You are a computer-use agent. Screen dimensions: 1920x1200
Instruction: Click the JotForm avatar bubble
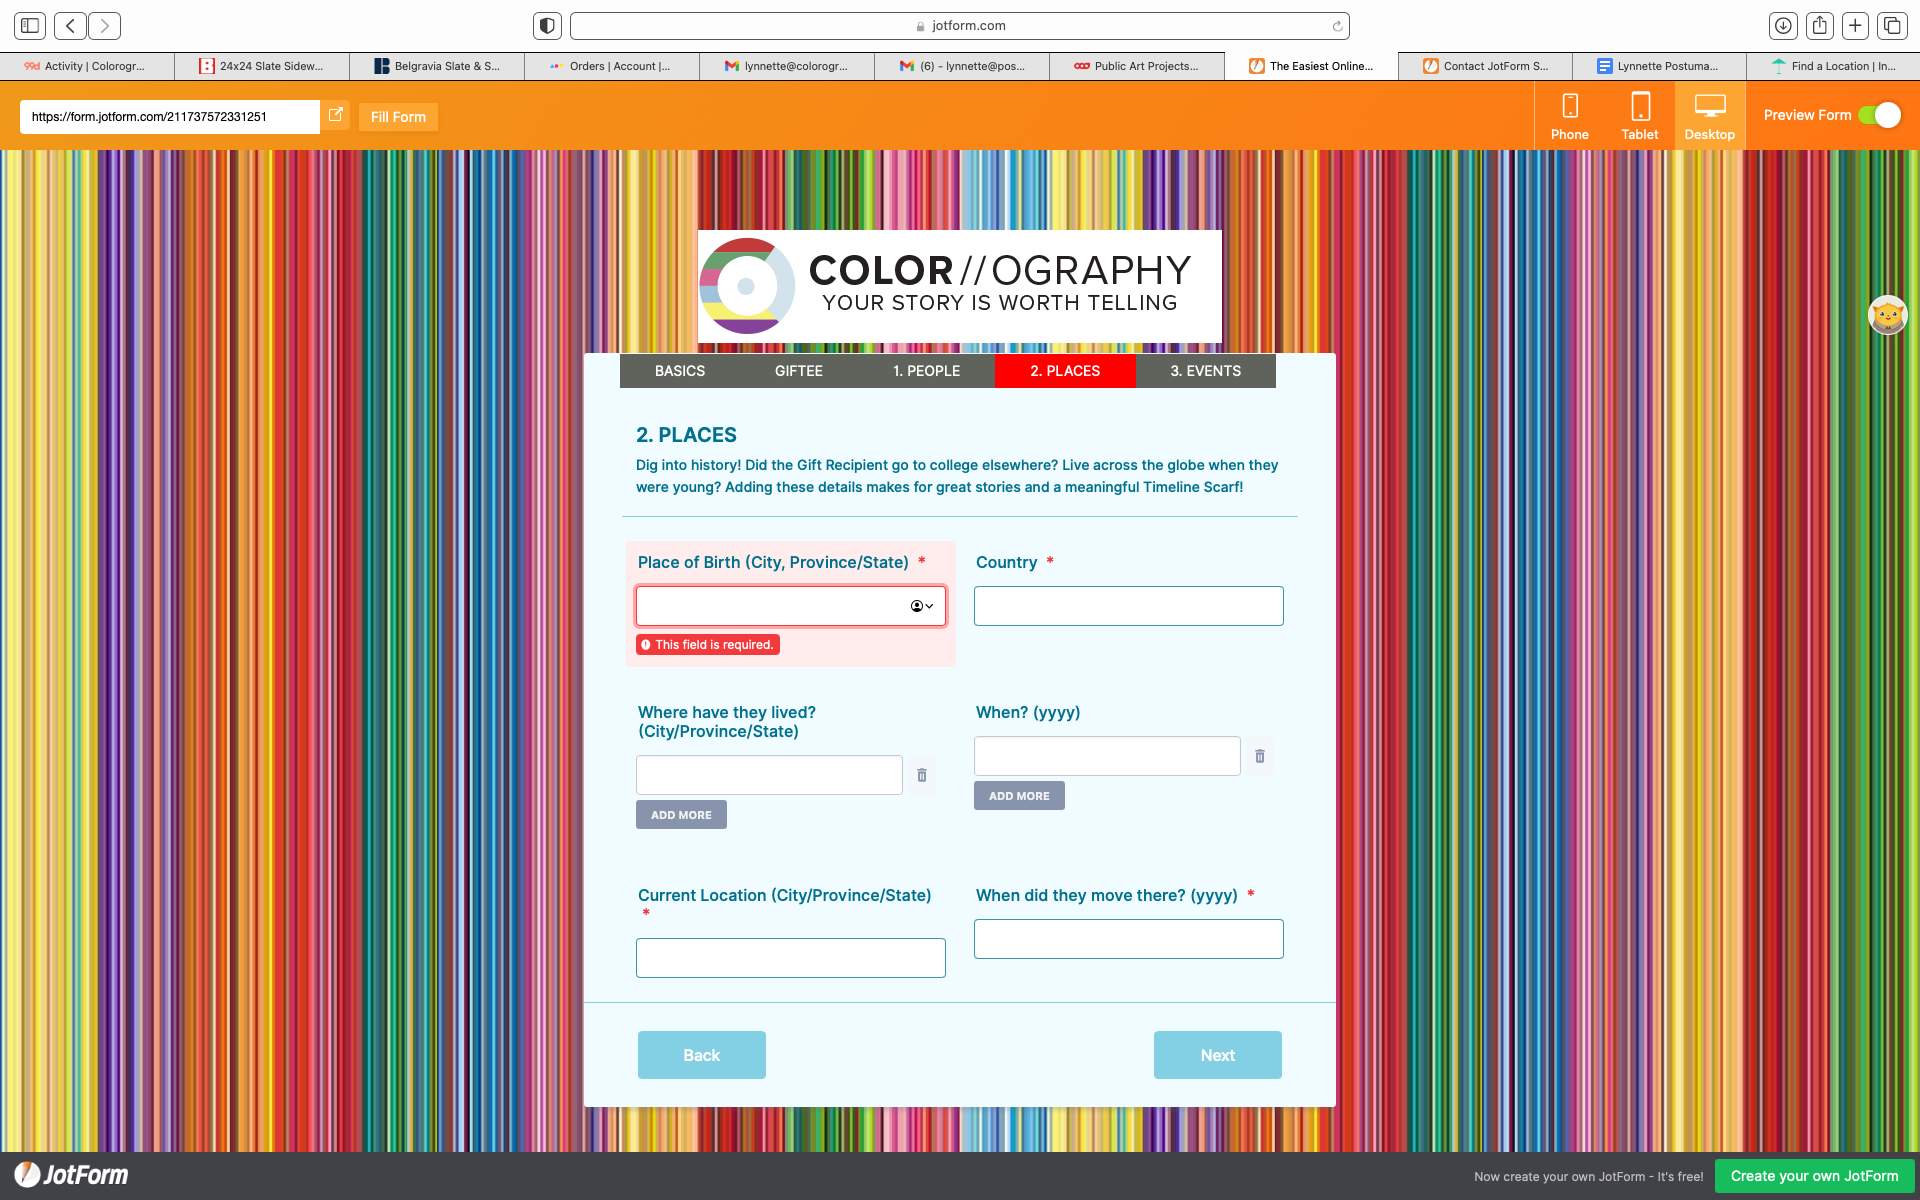1887,316
